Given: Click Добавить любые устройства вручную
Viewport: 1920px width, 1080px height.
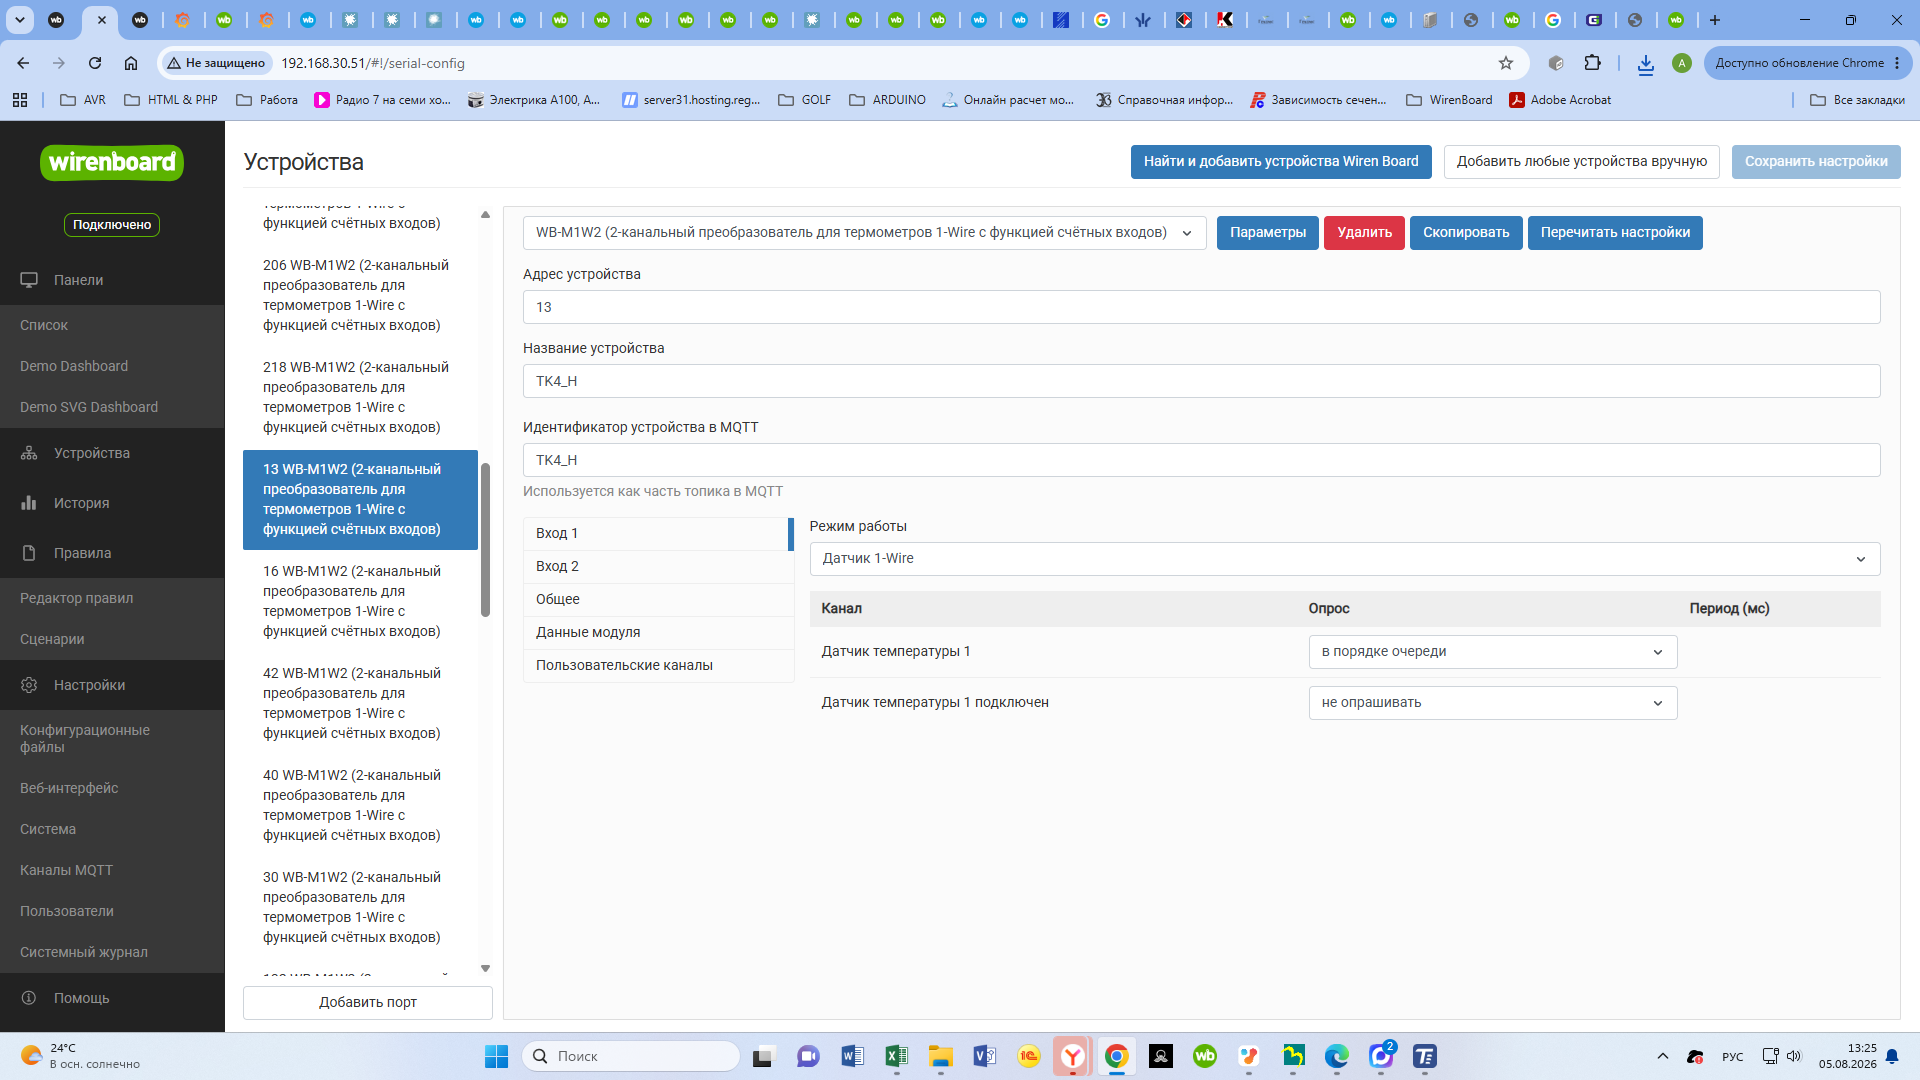Looking at the screenshot, I should click(x=1581, y=162).
